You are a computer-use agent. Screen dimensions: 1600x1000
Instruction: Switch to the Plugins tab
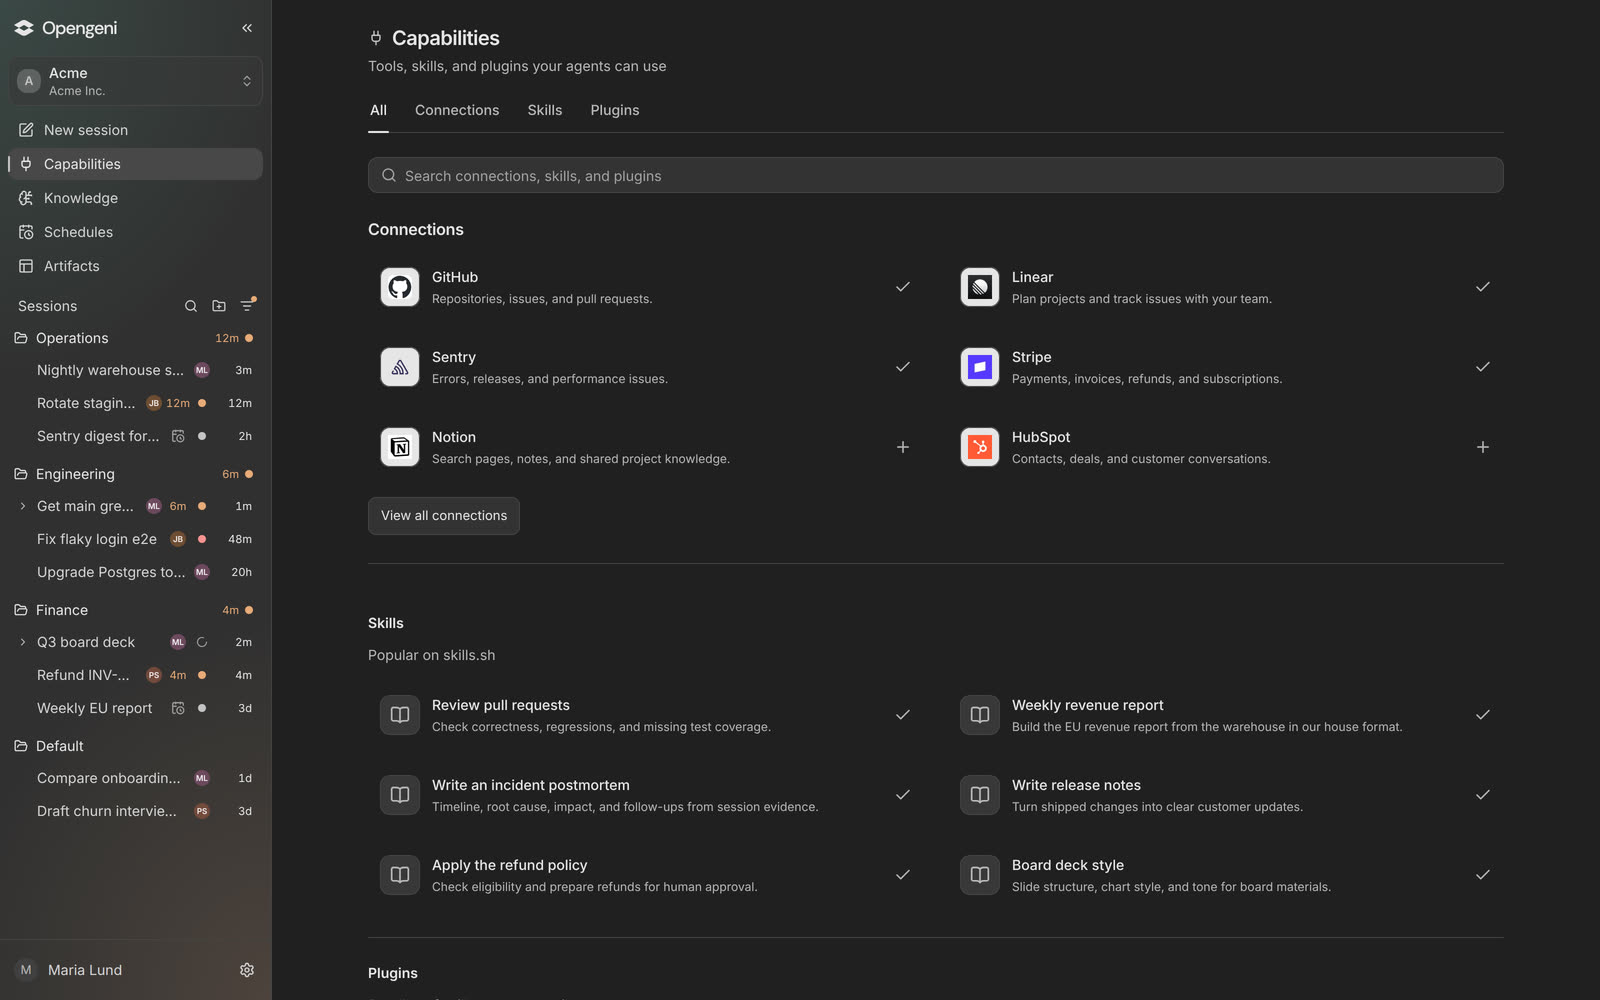(615, 110)
